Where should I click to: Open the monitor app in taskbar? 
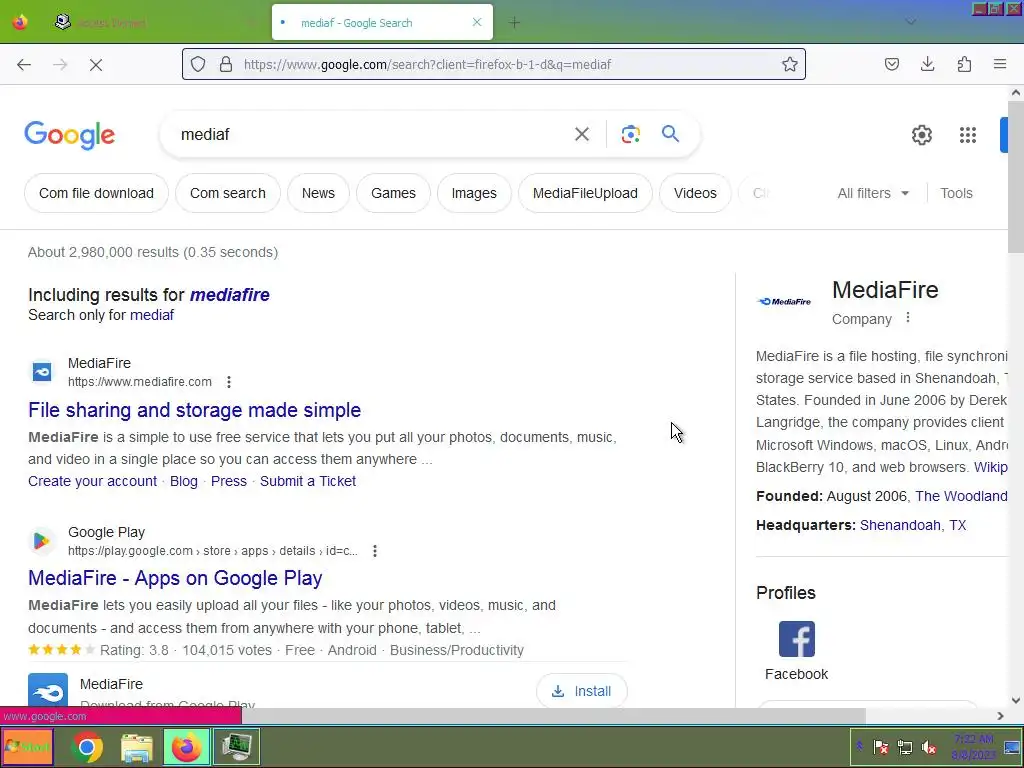(236, 747)
